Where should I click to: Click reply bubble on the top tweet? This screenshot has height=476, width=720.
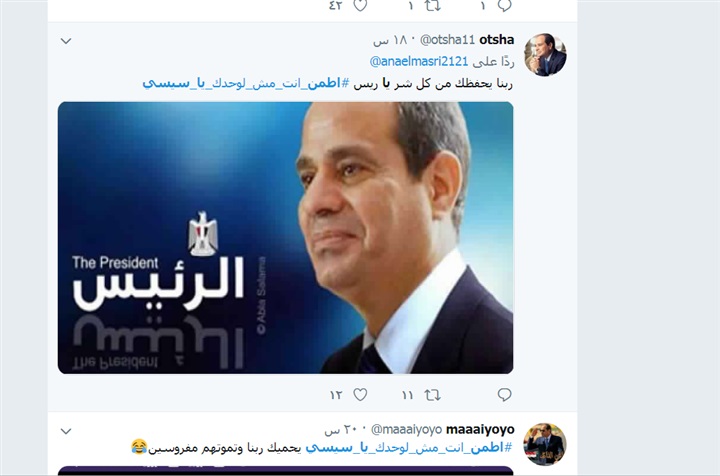504,5
